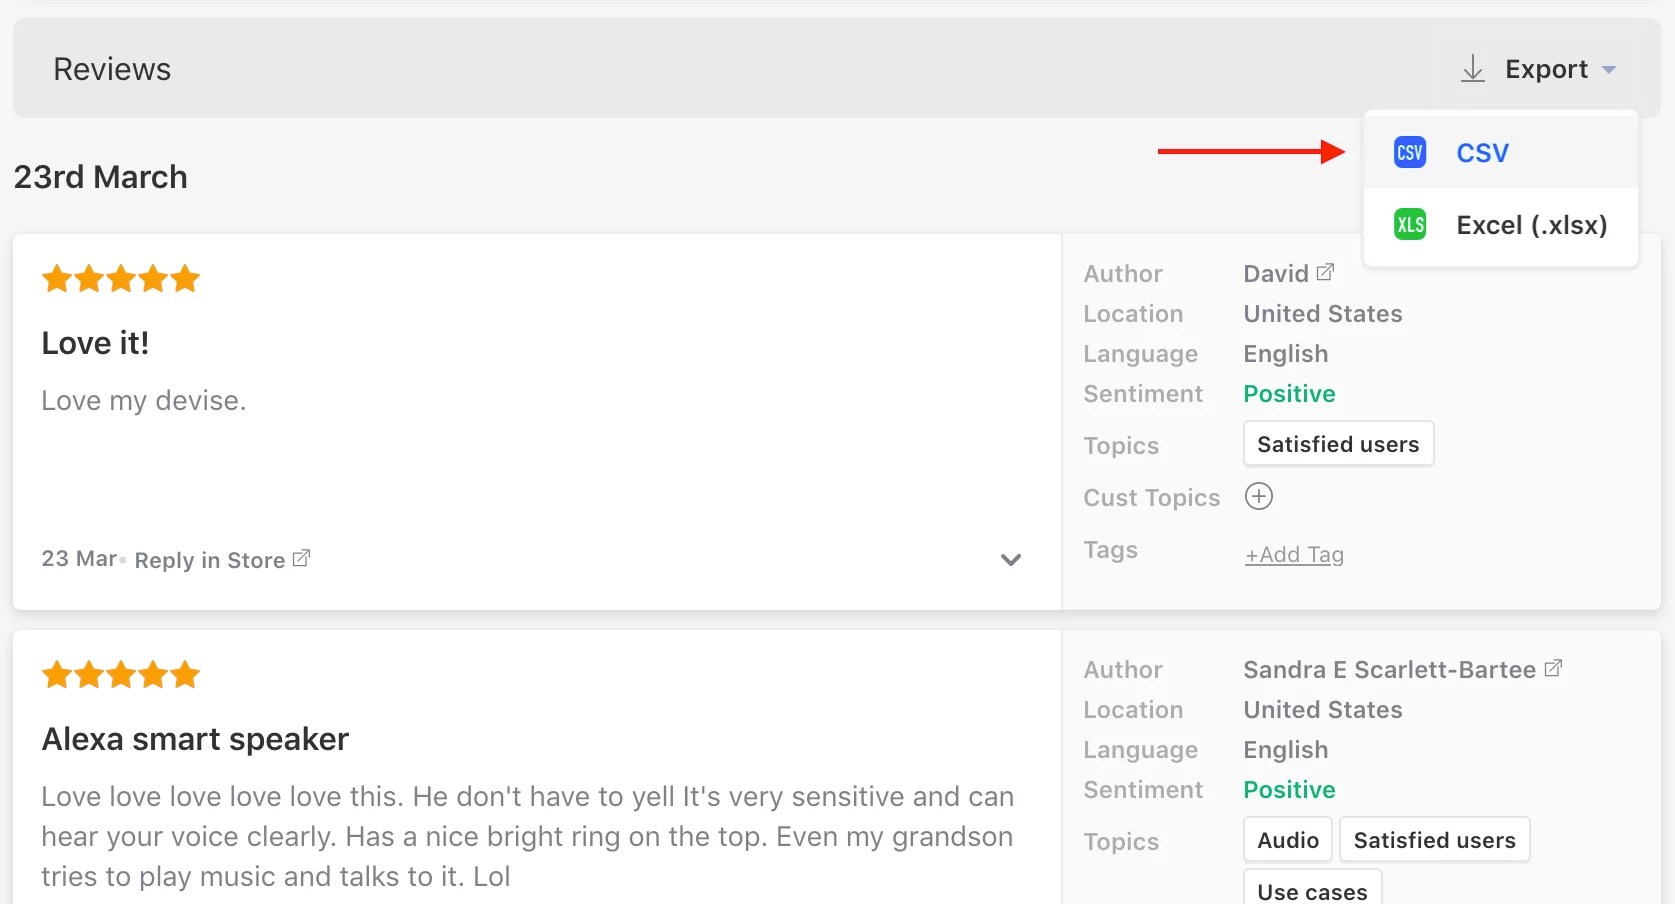
Task: Click the Satisfied users topic chip
Action: point(1337,443)
